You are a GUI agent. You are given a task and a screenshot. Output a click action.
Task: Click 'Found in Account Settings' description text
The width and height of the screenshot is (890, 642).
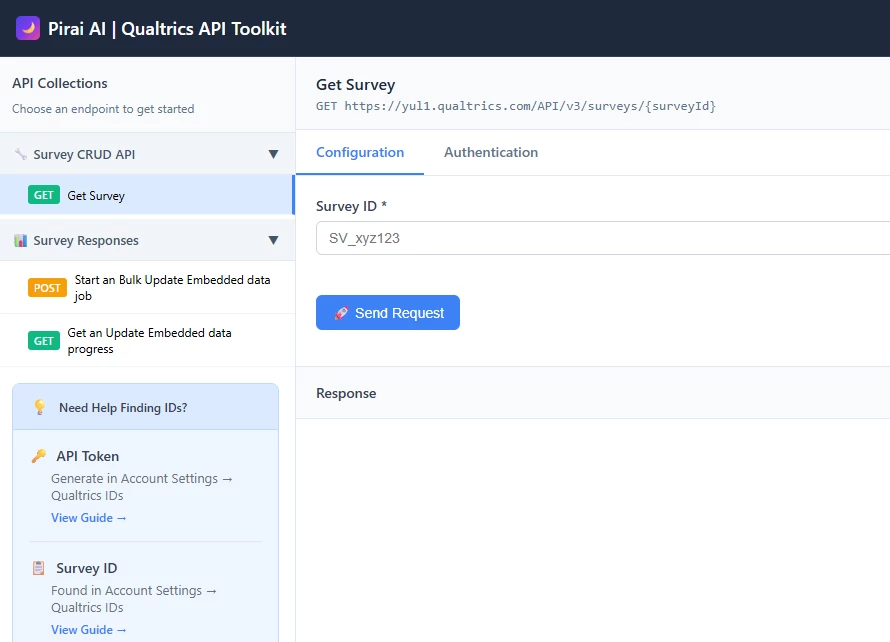point(133,598)
